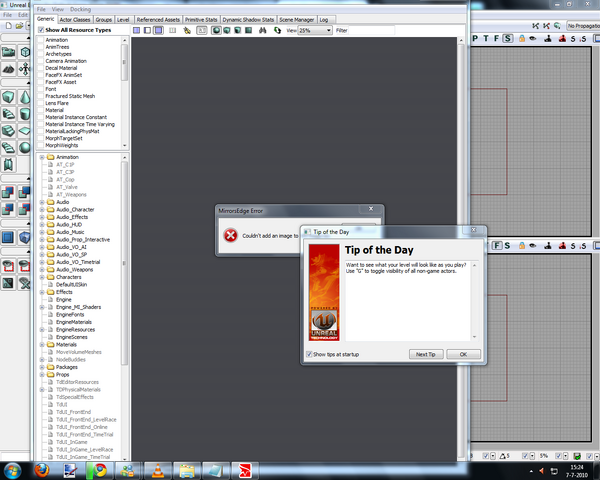Viewport: 600px width, 480px height.
Task: Open VLC media player from the taskbar
Action: click(158, 470)
